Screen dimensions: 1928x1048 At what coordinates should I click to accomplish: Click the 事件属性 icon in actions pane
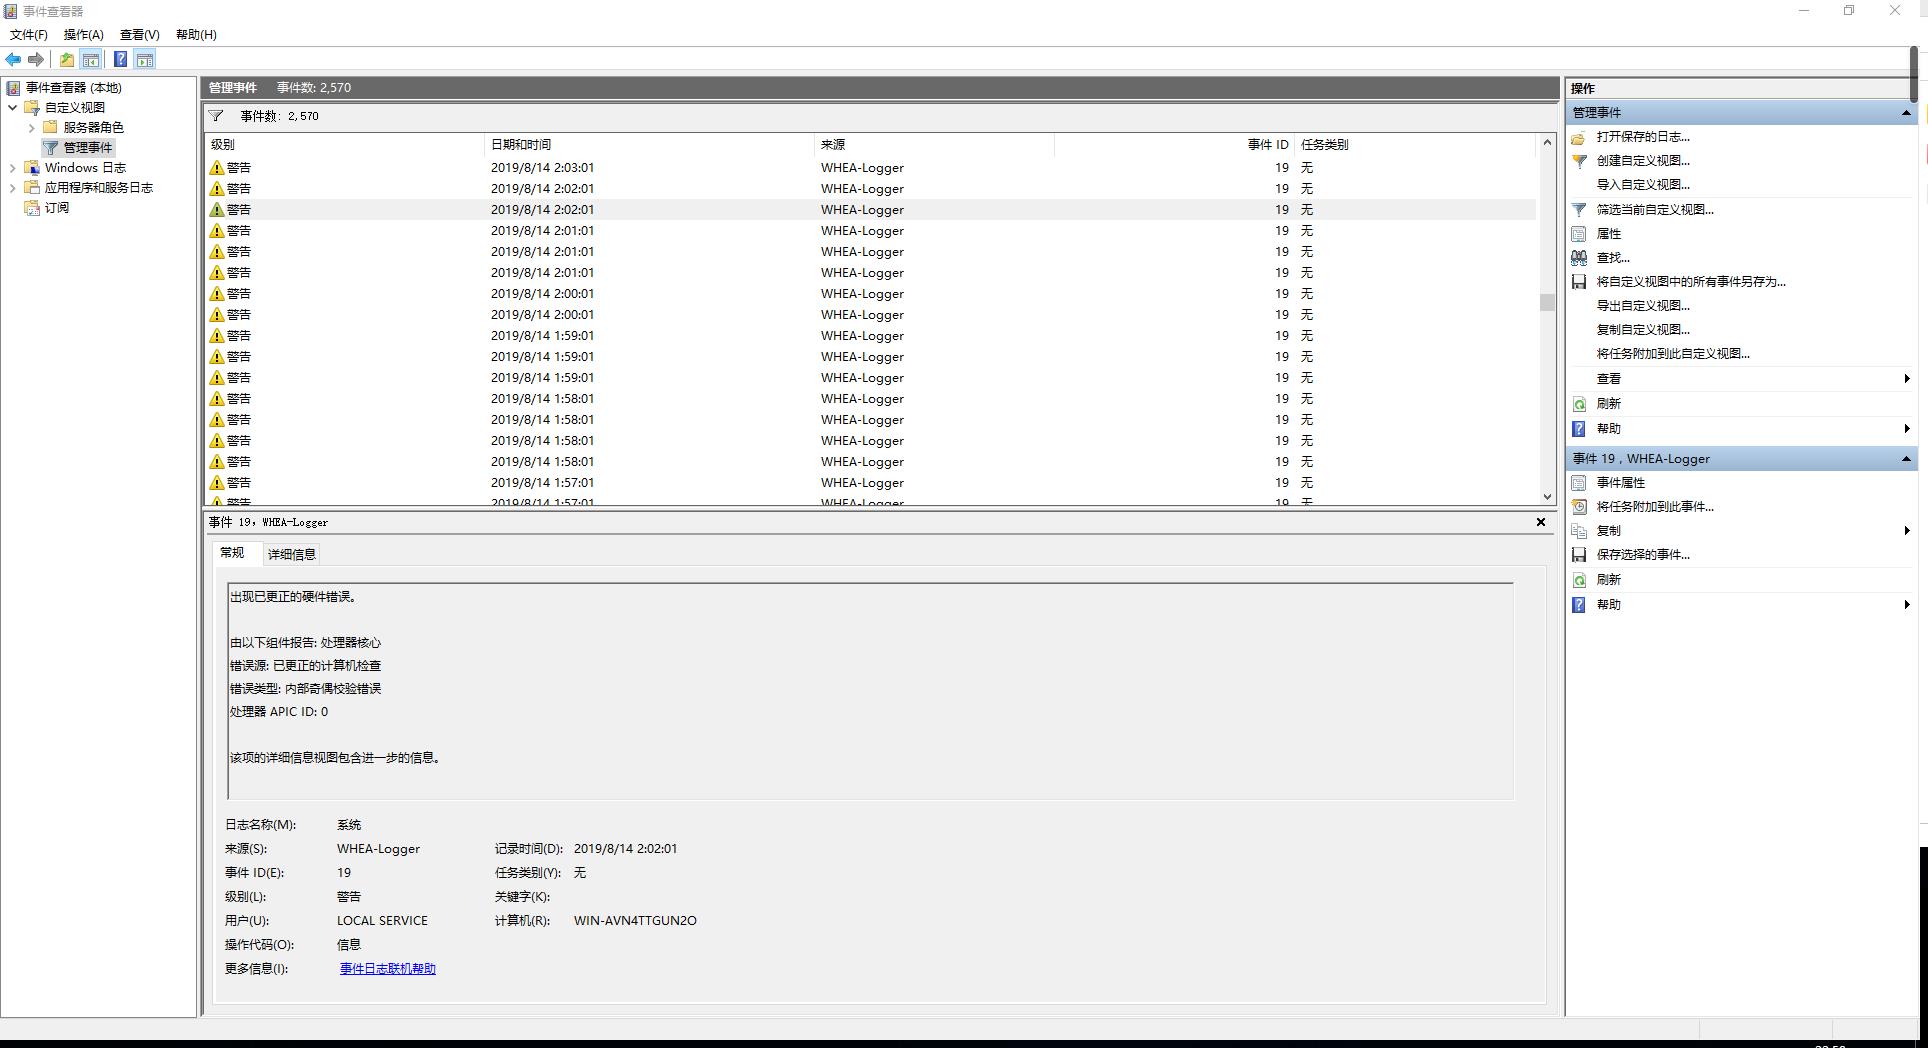click(x=1579, y=483)
